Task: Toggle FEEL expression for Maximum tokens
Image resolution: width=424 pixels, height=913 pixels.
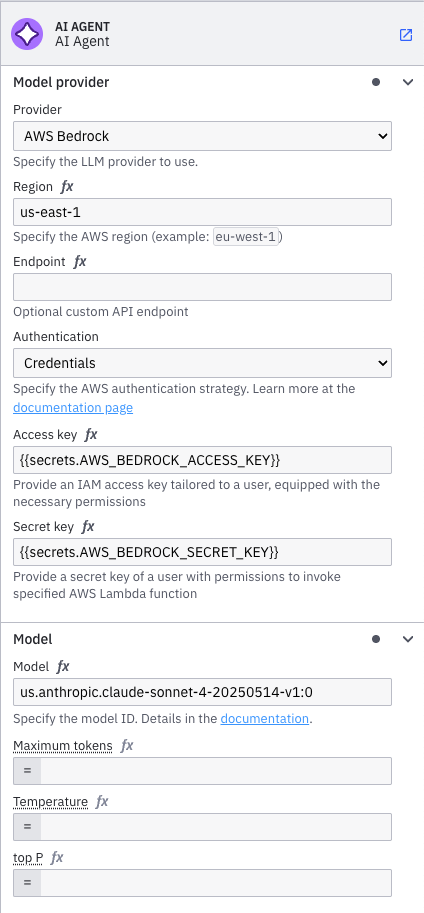Action: [x=127, y=746]
